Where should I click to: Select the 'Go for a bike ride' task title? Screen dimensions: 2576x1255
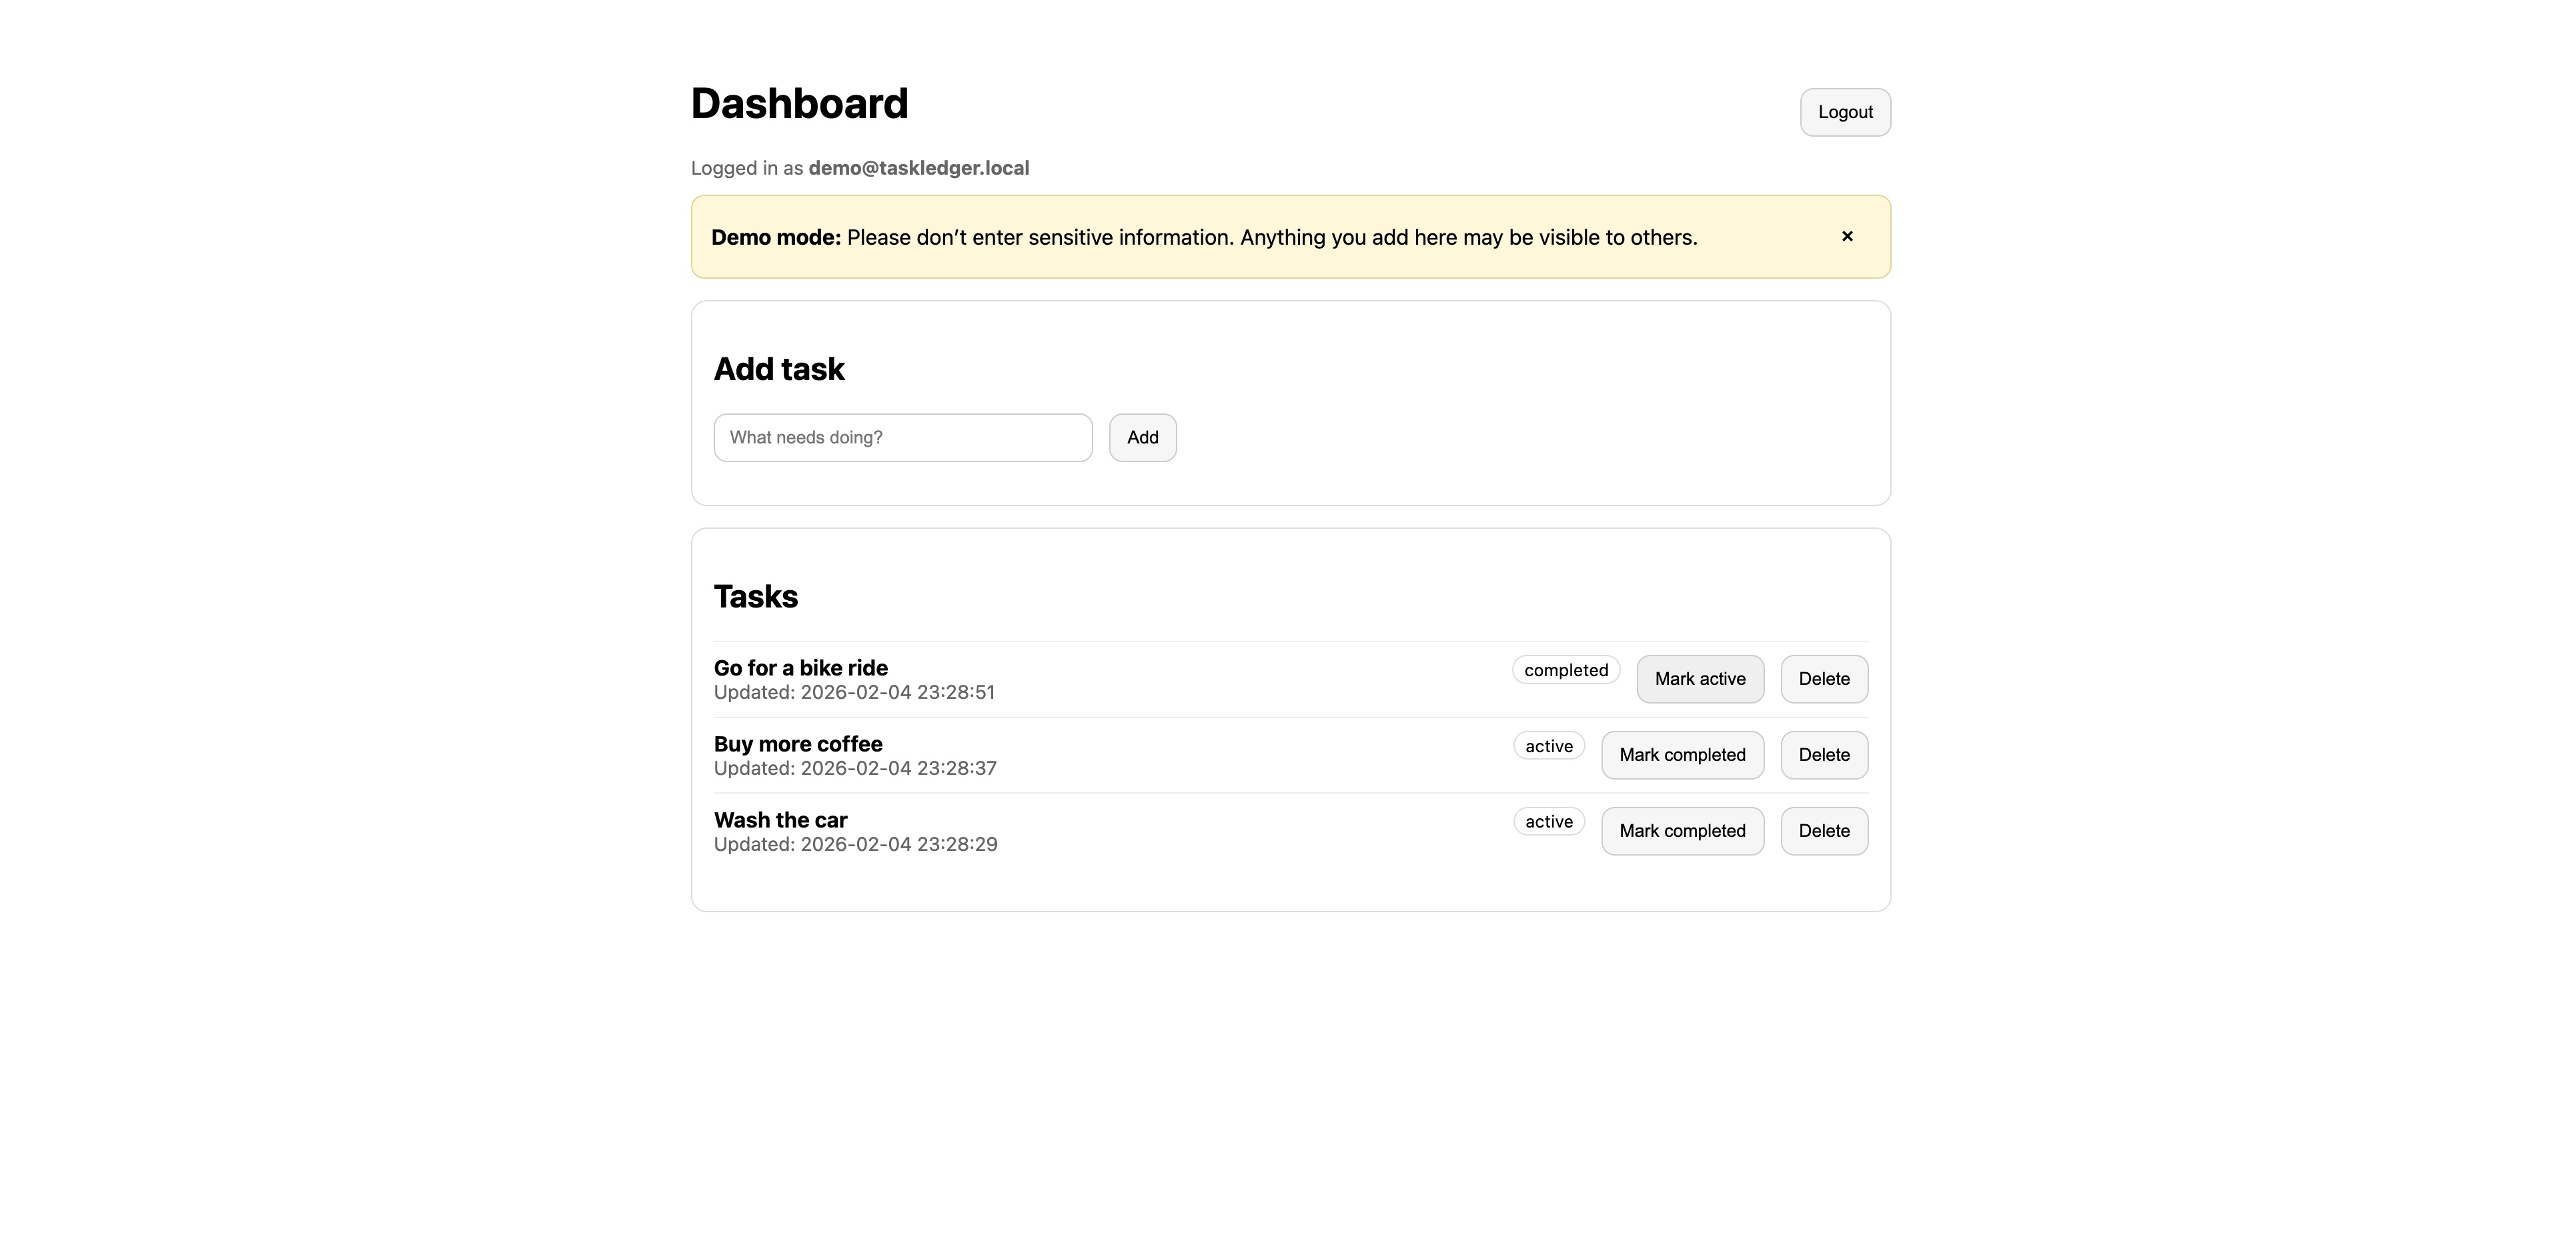[x=800, y=667]
